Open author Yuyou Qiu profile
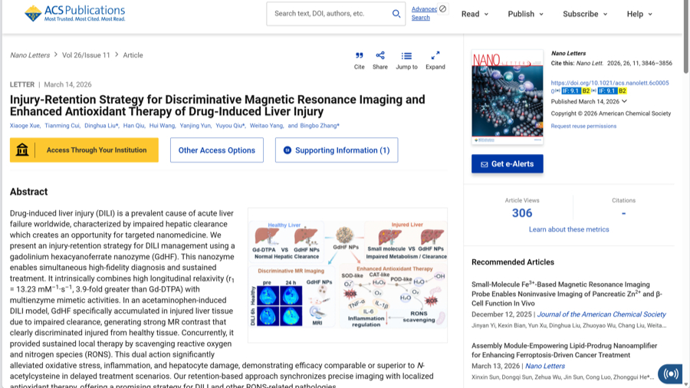This screenshot has height=388, width=690. coord(230,125)
